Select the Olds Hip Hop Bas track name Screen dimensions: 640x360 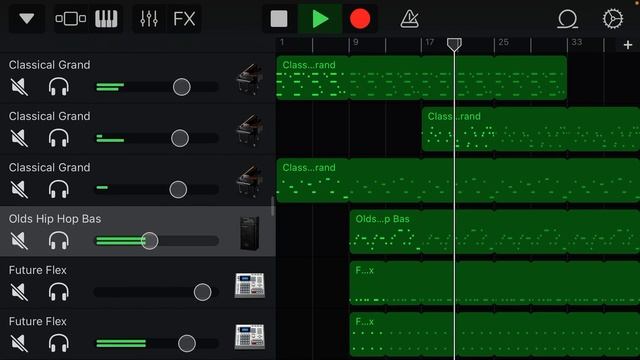pos(55,219)
